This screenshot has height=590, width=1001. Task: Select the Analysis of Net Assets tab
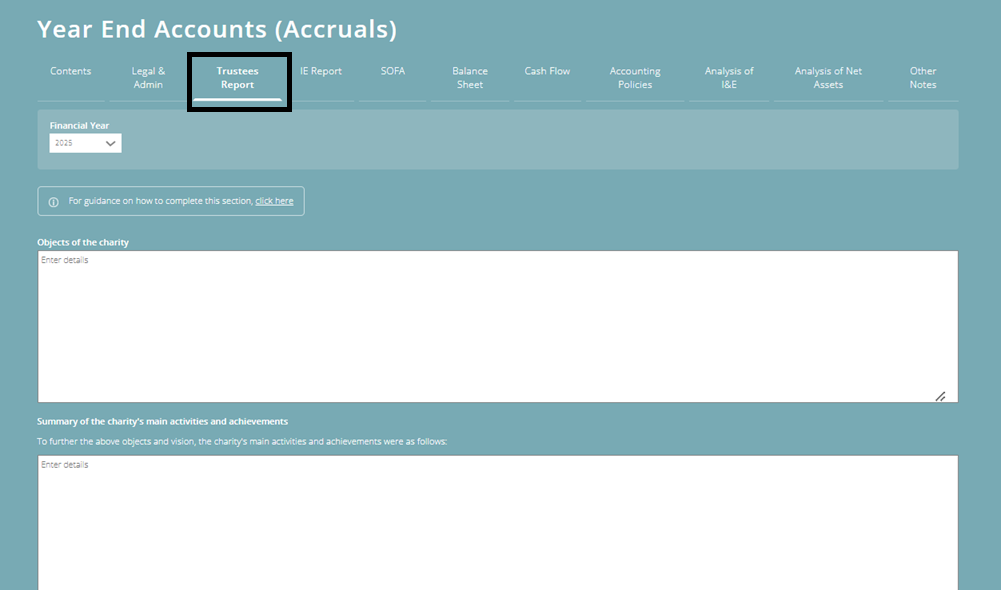pyautogui.click(x=828, y=78)
